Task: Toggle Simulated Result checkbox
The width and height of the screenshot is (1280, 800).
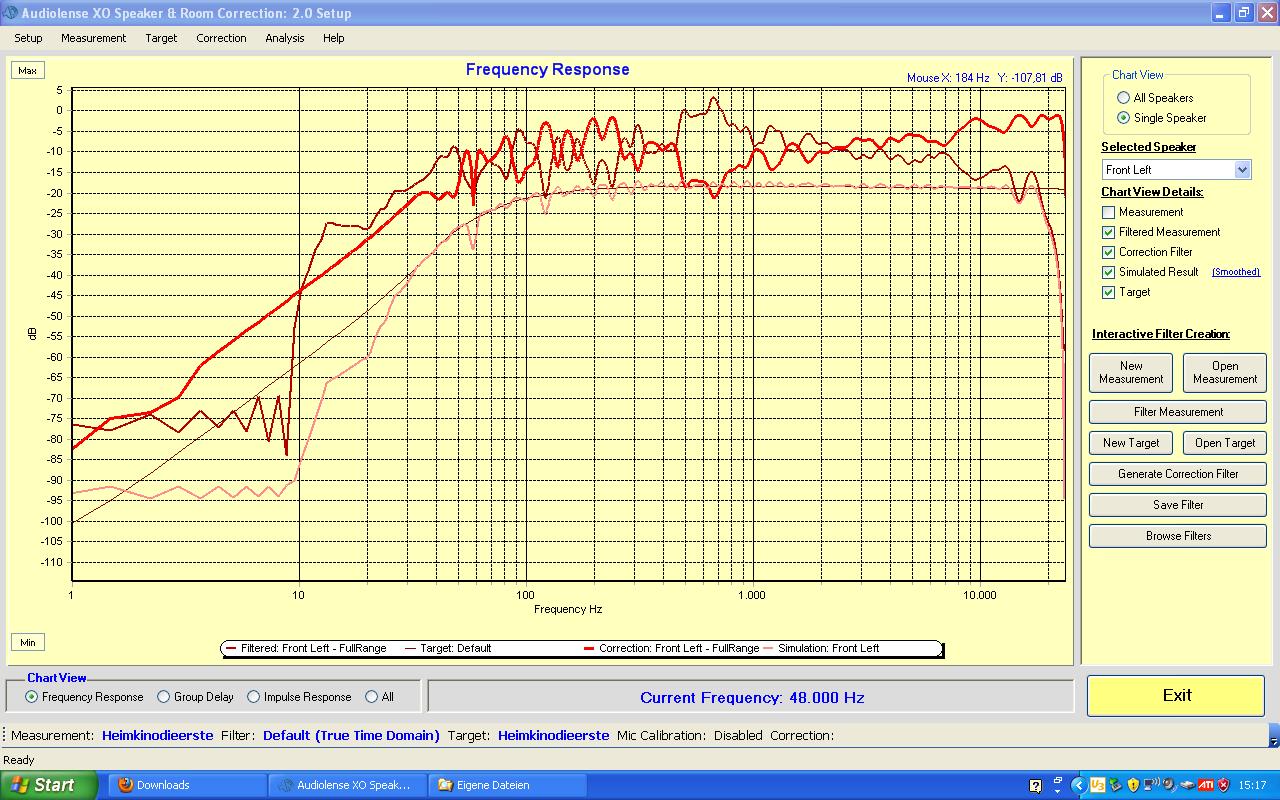Action: [1108, 272]
